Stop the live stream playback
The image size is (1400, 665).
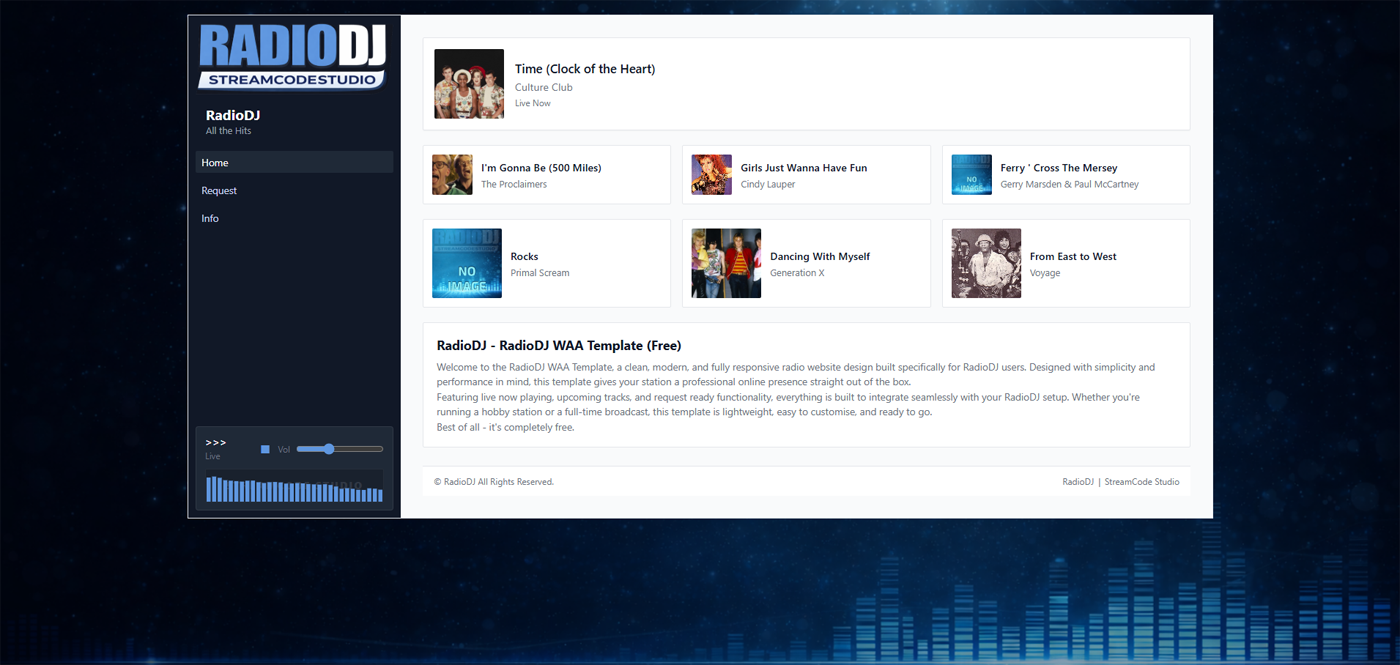[x=265, y=450]
